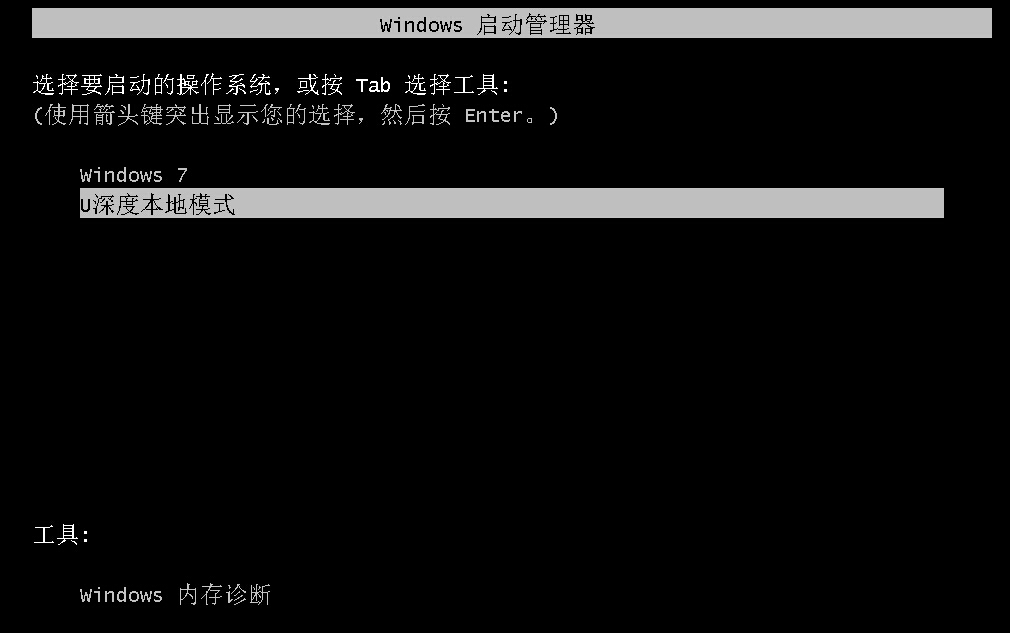Click the 选择要启动的操作系统 instruction text
This screenshot has height=633, width=1010.
pyautogui.click(x=151, y=85)
